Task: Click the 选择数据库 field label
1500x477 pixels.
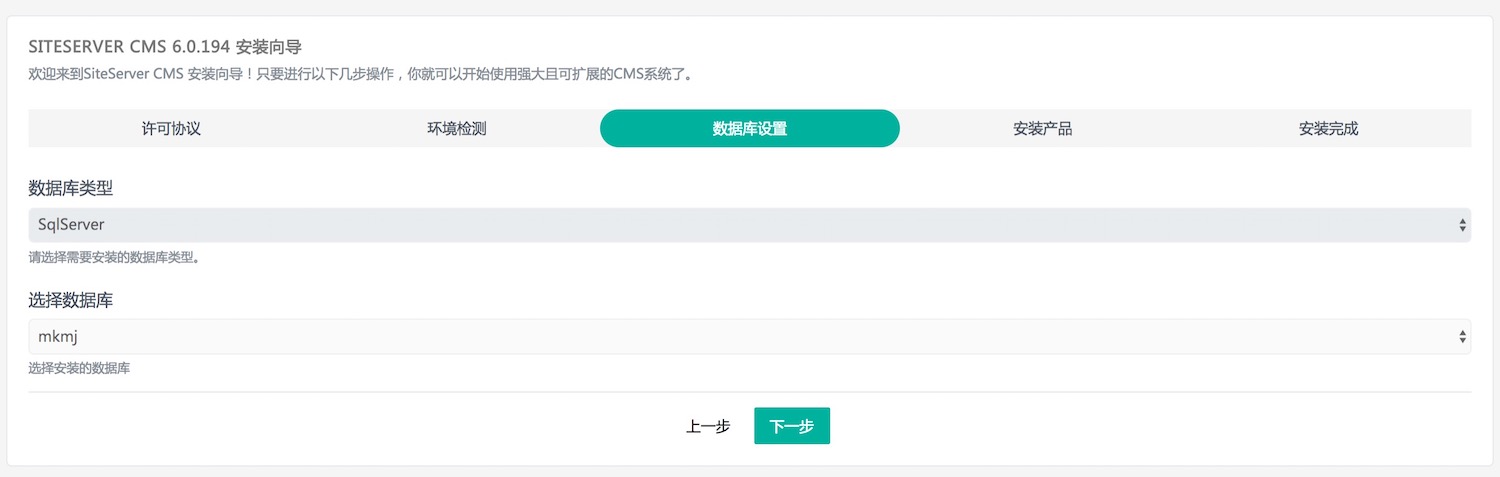Action: click(x=78, y=300)
